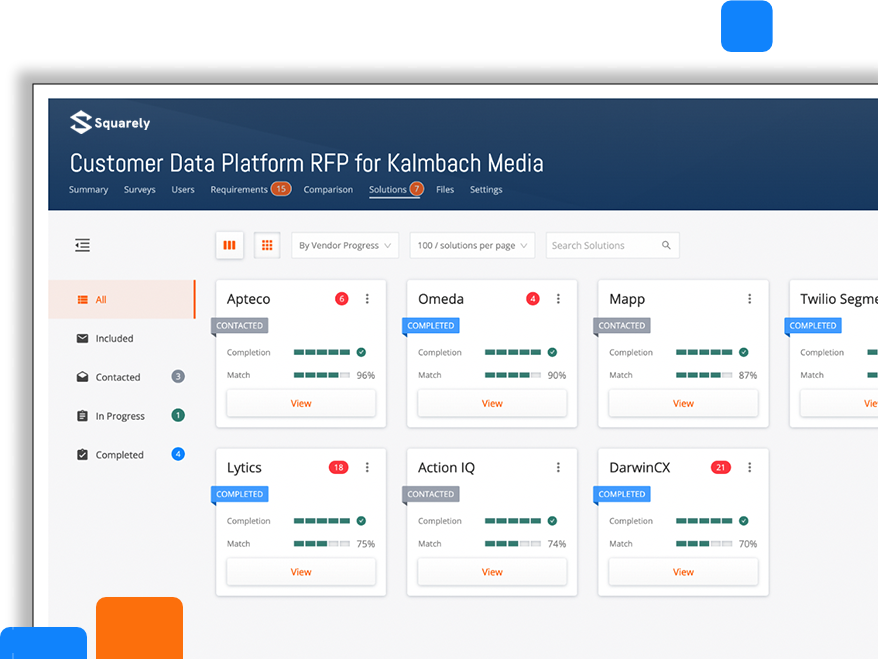Click the Squarely logo
This screenshot has width=878, height=659.
point(110,122)
